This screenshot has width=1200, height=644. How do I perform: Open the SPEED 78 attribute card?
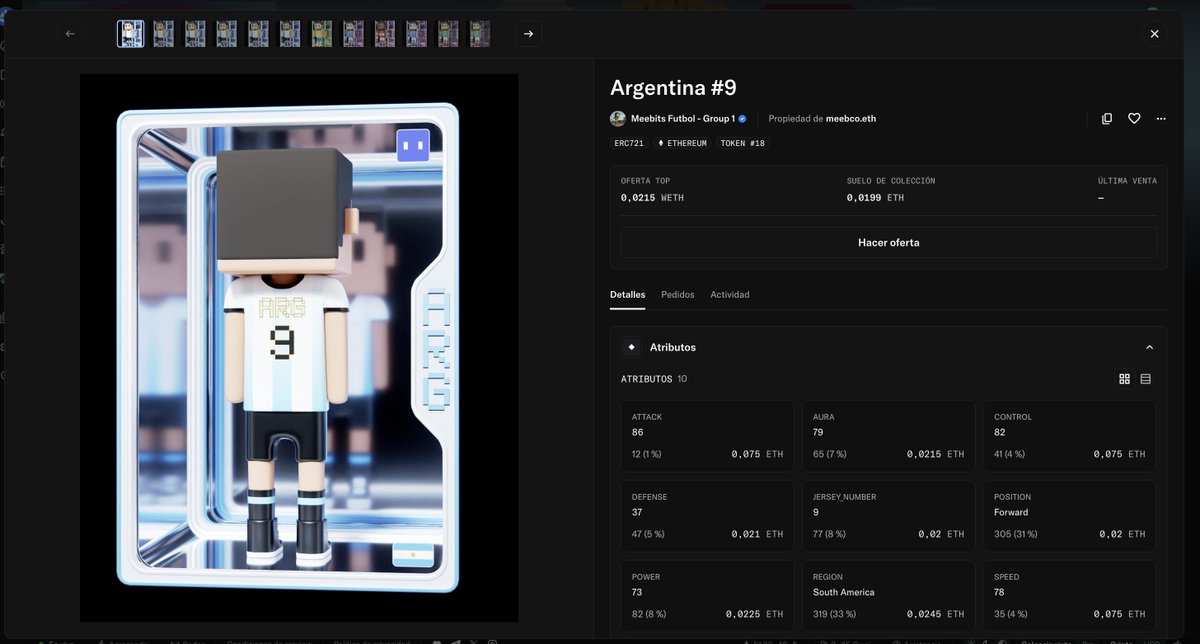[x=1069, y=597]
